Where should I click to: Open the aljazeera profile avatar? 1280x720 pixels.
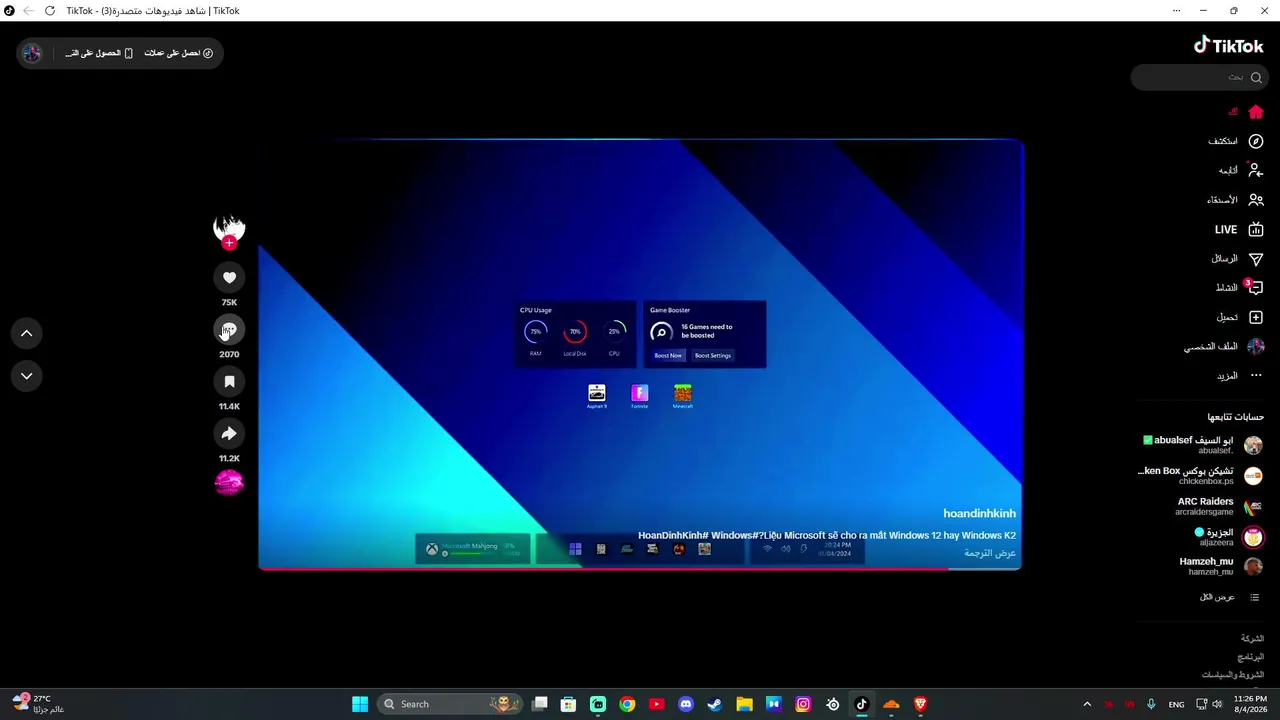(1253, 538)
